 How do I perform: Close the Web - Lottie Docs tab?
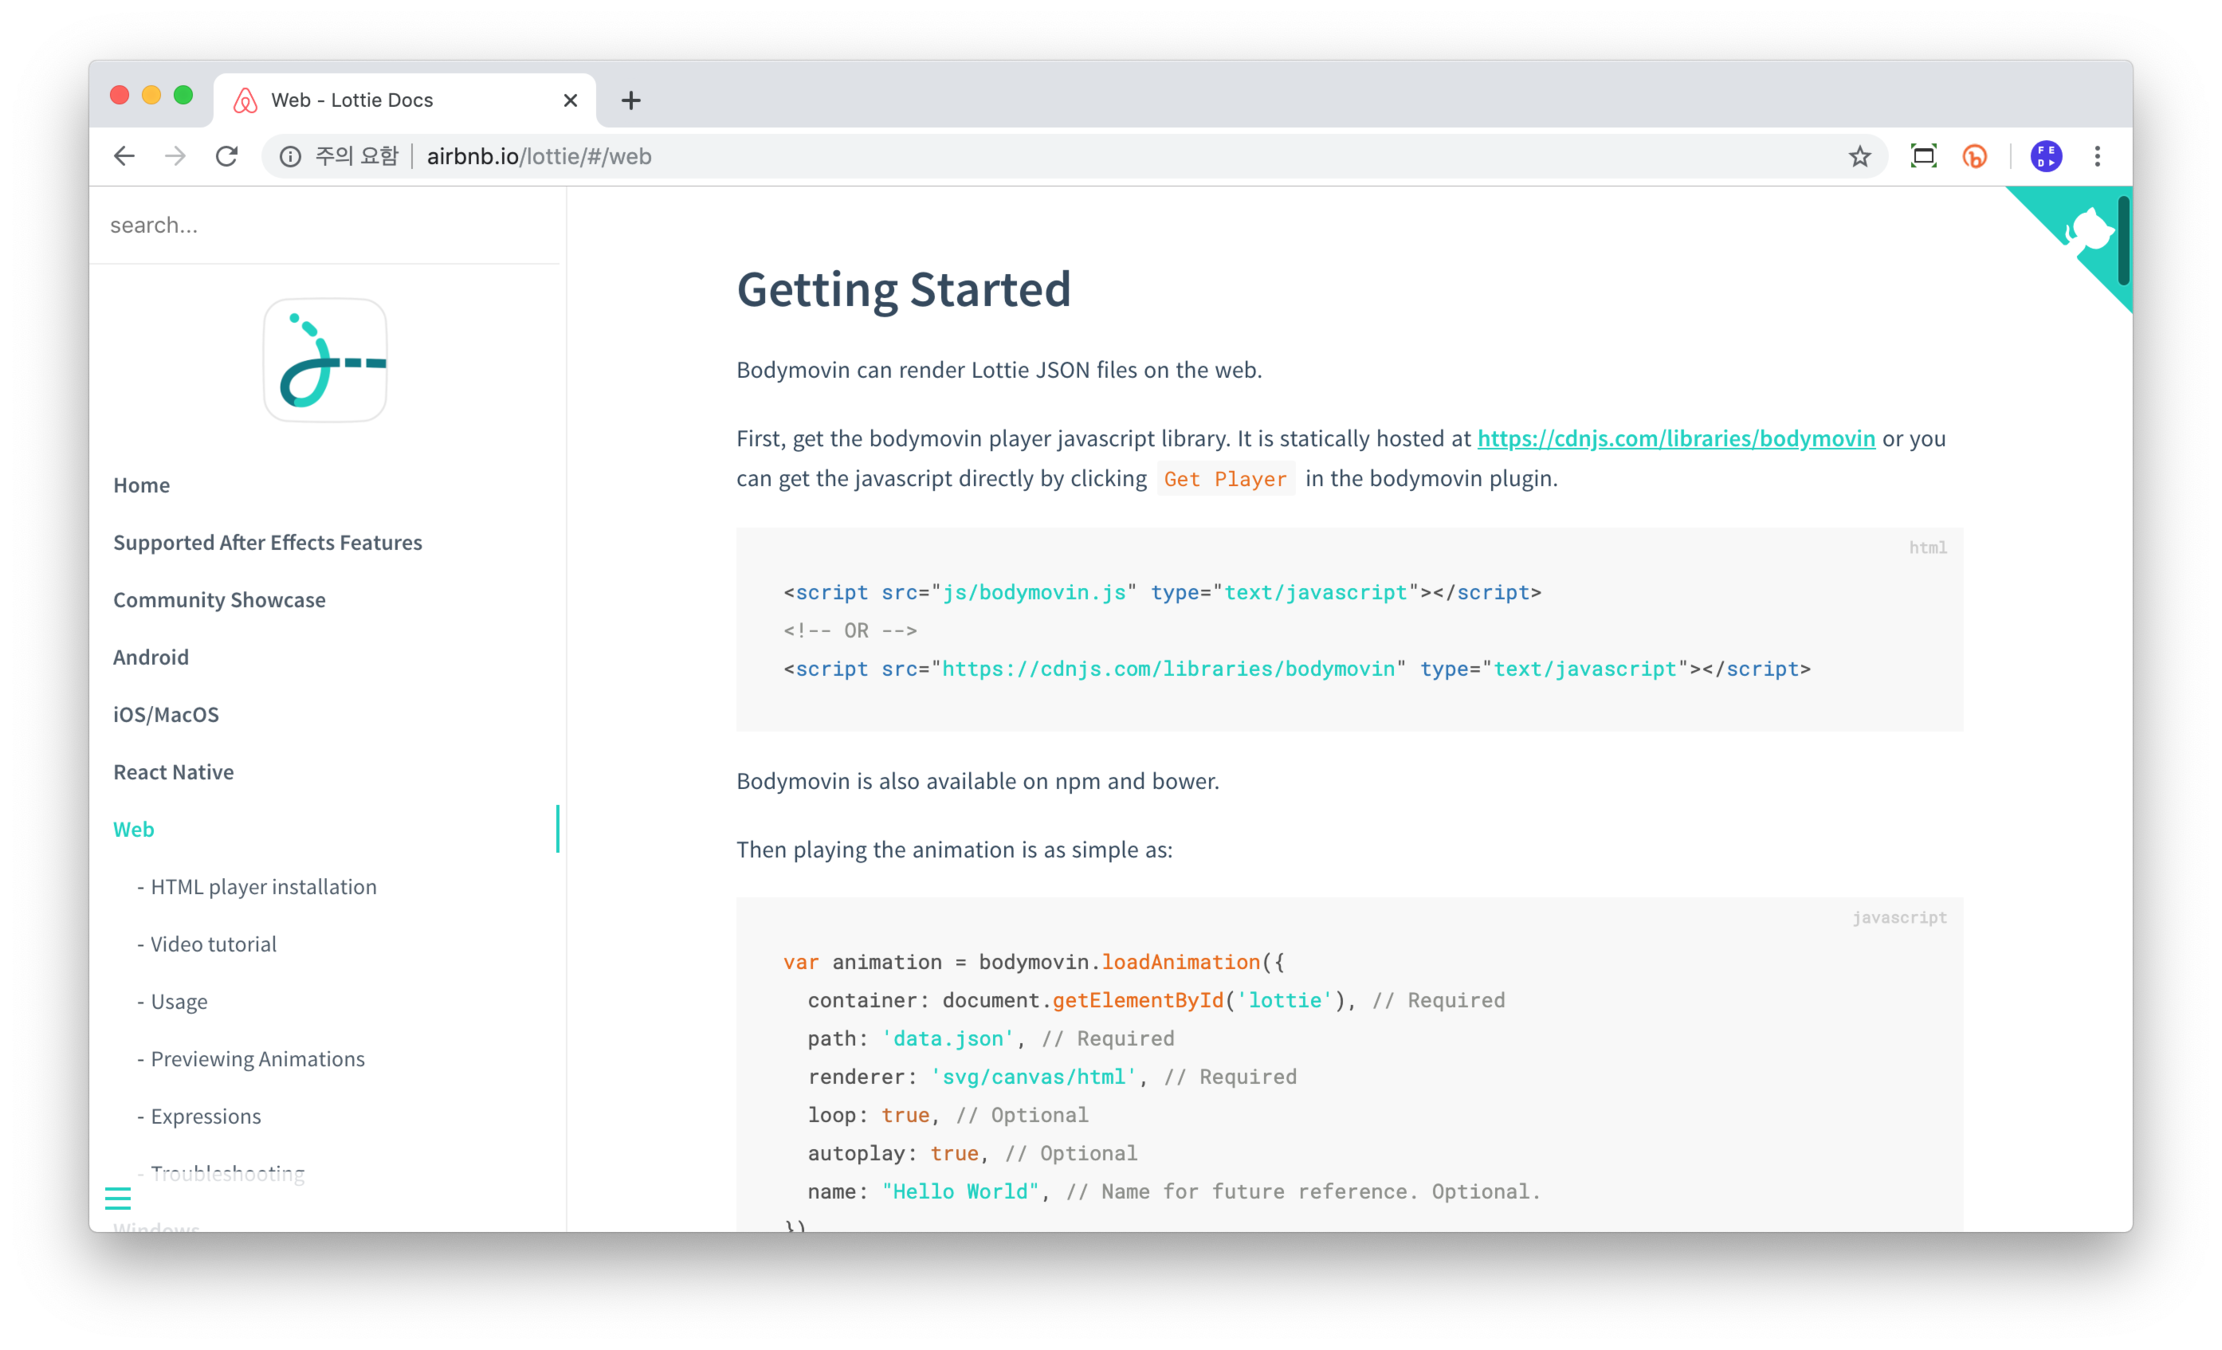[x=570, y=100]
